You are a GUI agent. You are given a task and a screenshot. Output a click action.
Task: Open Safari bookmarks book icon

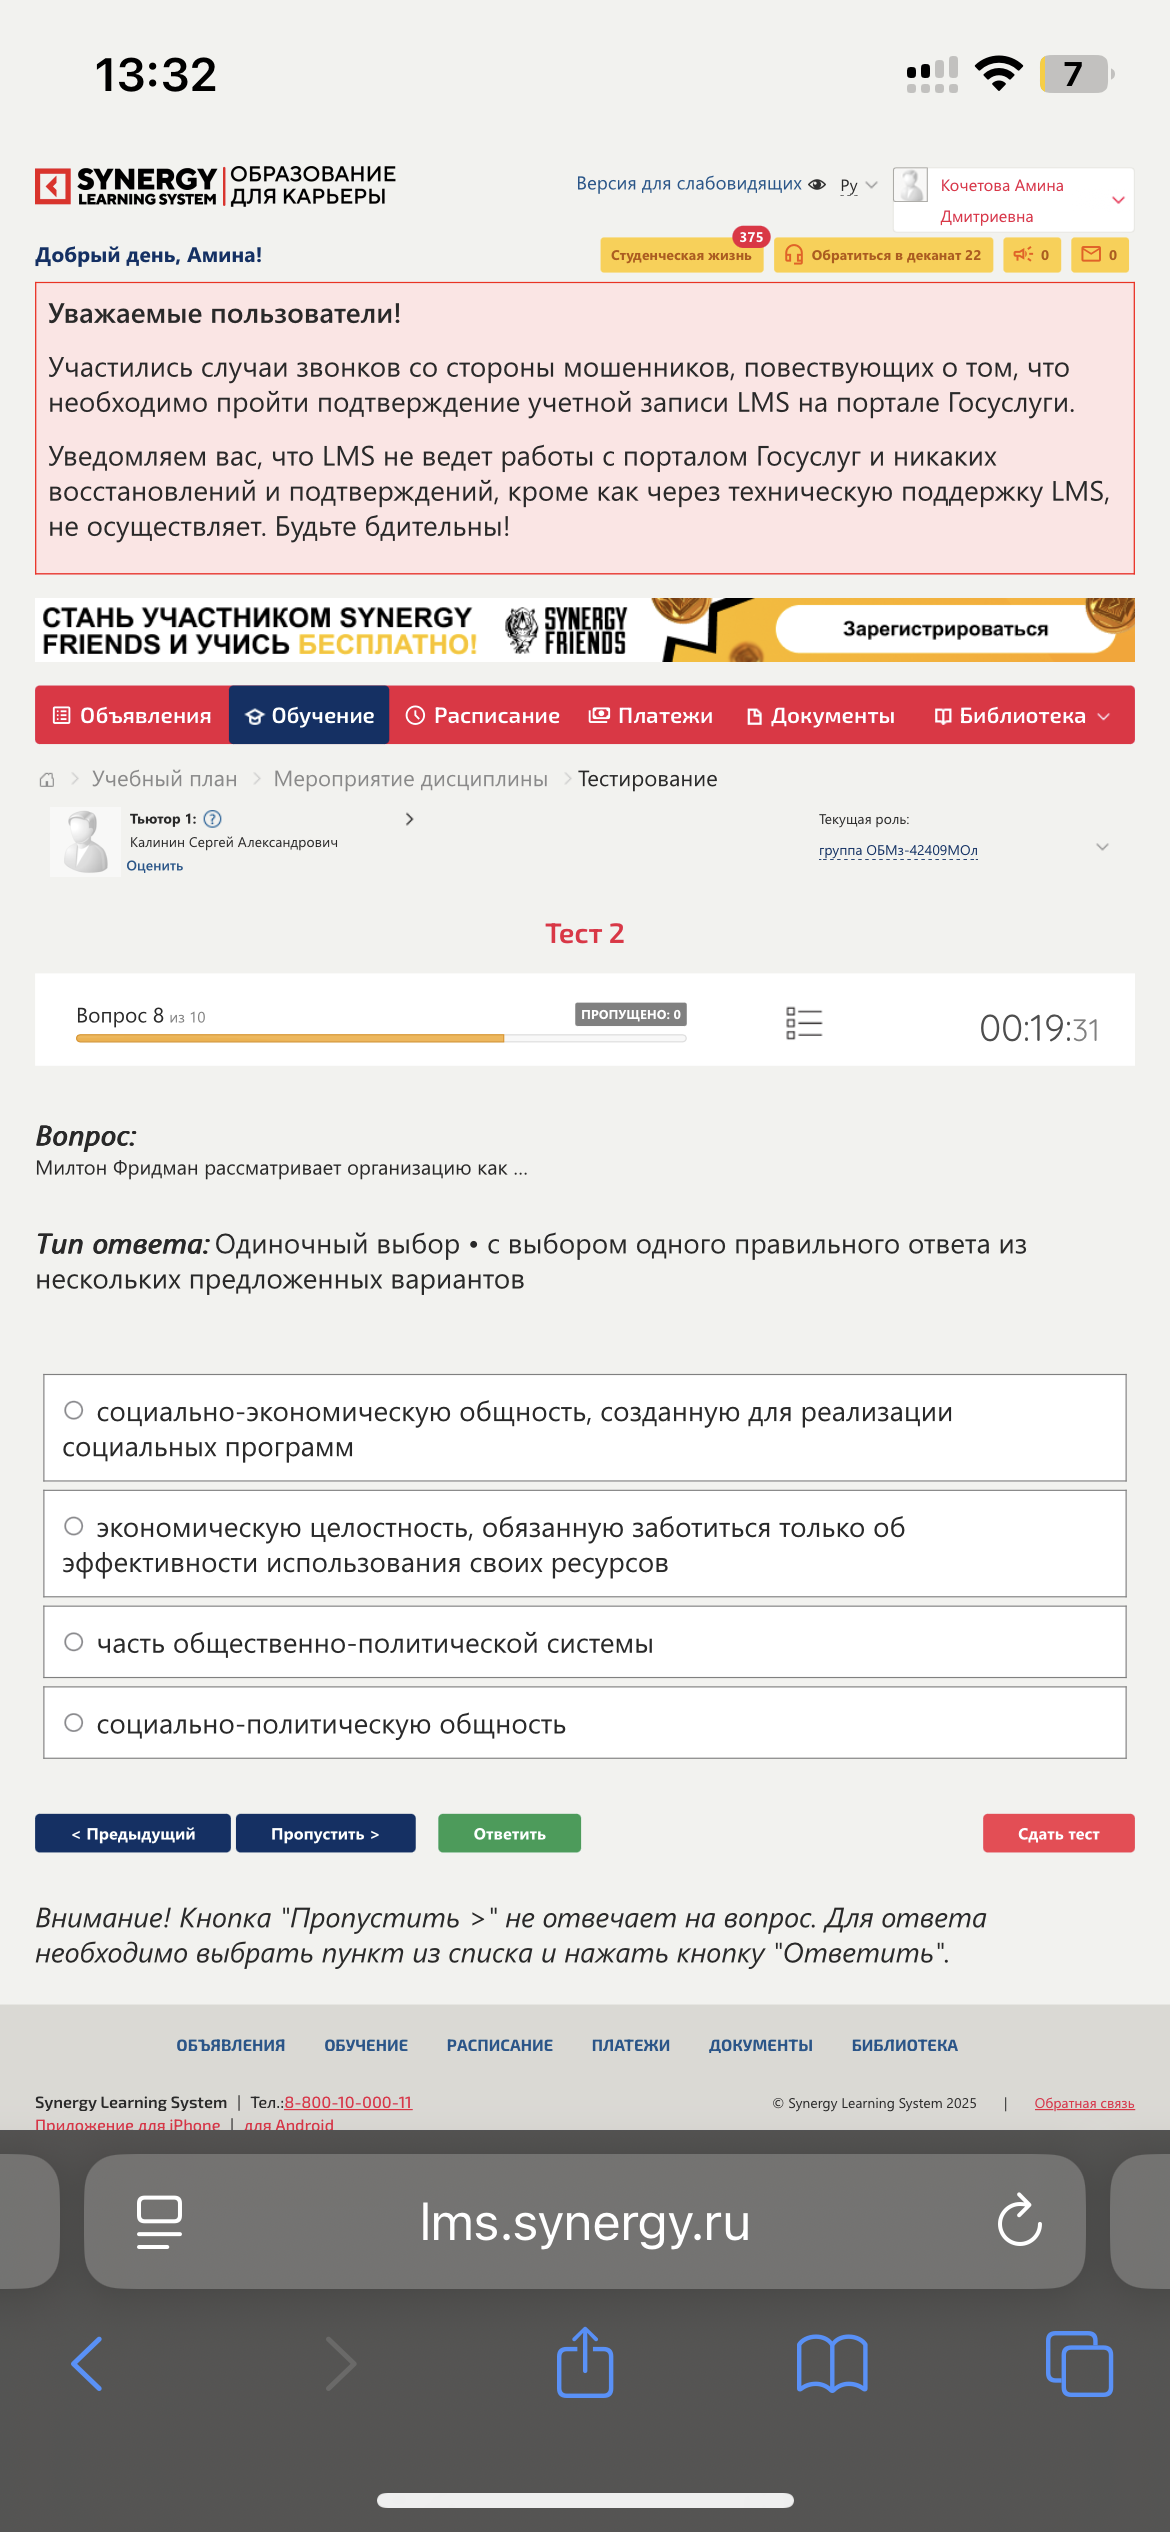point(832,2364)
